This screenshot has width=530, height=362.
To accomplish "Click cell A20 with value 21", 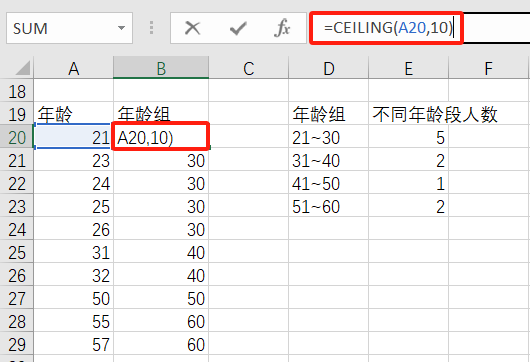I will point(74,136).
